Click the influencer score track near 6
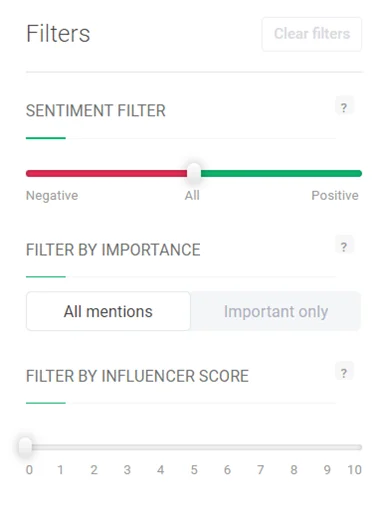 pyautogui.click(x=227, y=447)
